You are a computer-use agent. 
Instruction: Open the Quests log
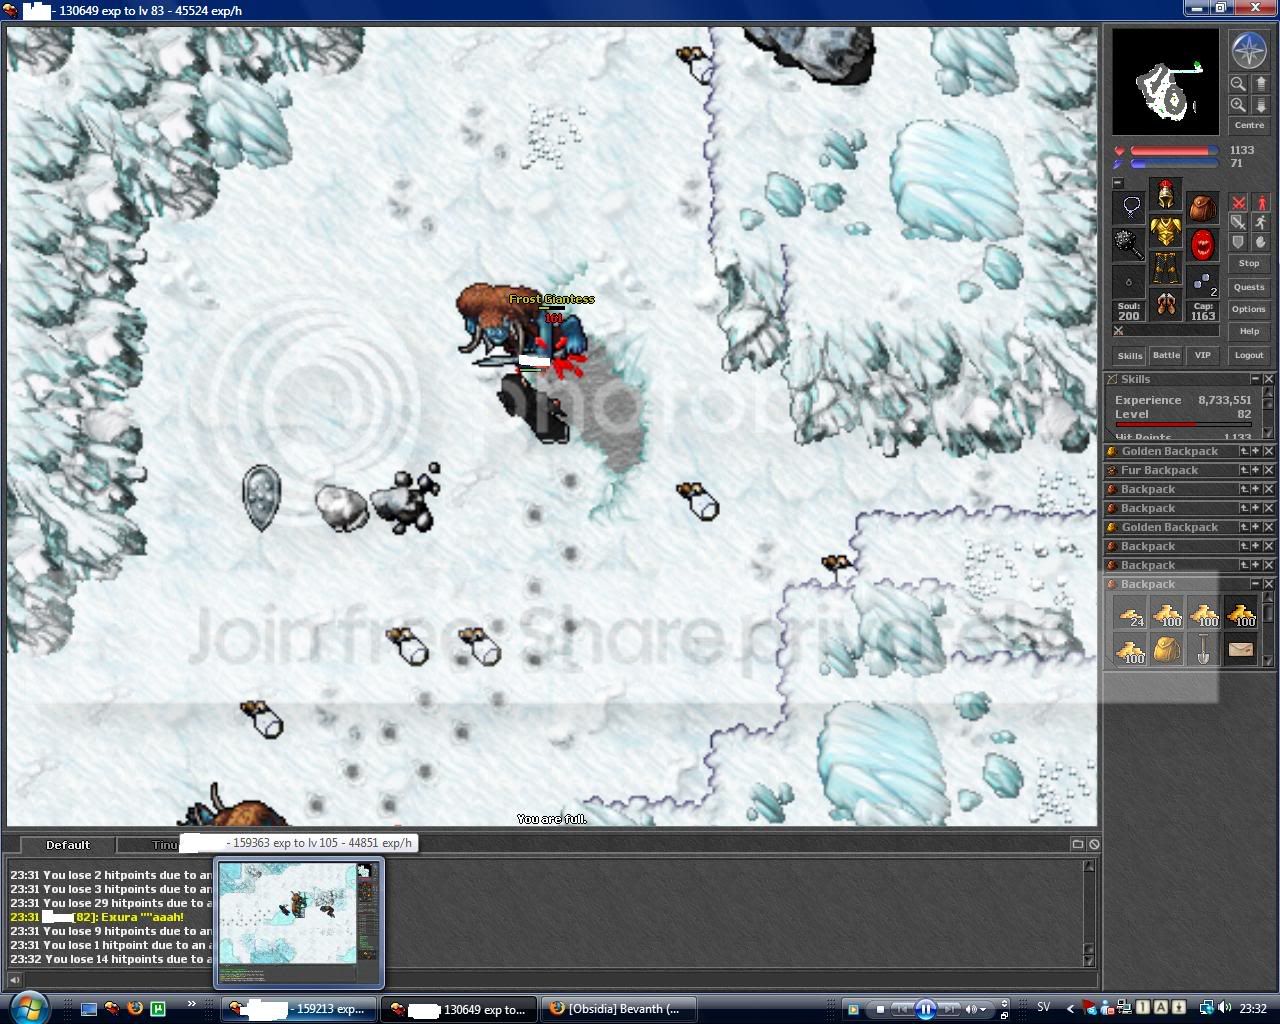(1249, 287)
